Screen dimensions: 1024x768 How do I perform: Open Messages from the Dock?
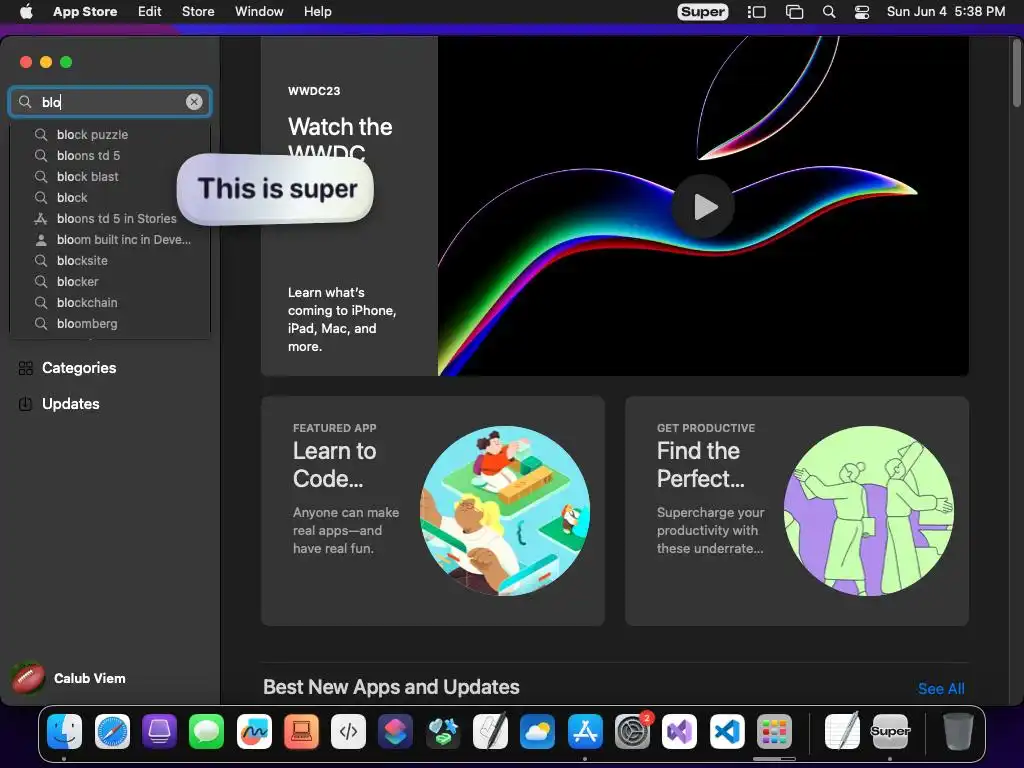[x=206, y=731]
